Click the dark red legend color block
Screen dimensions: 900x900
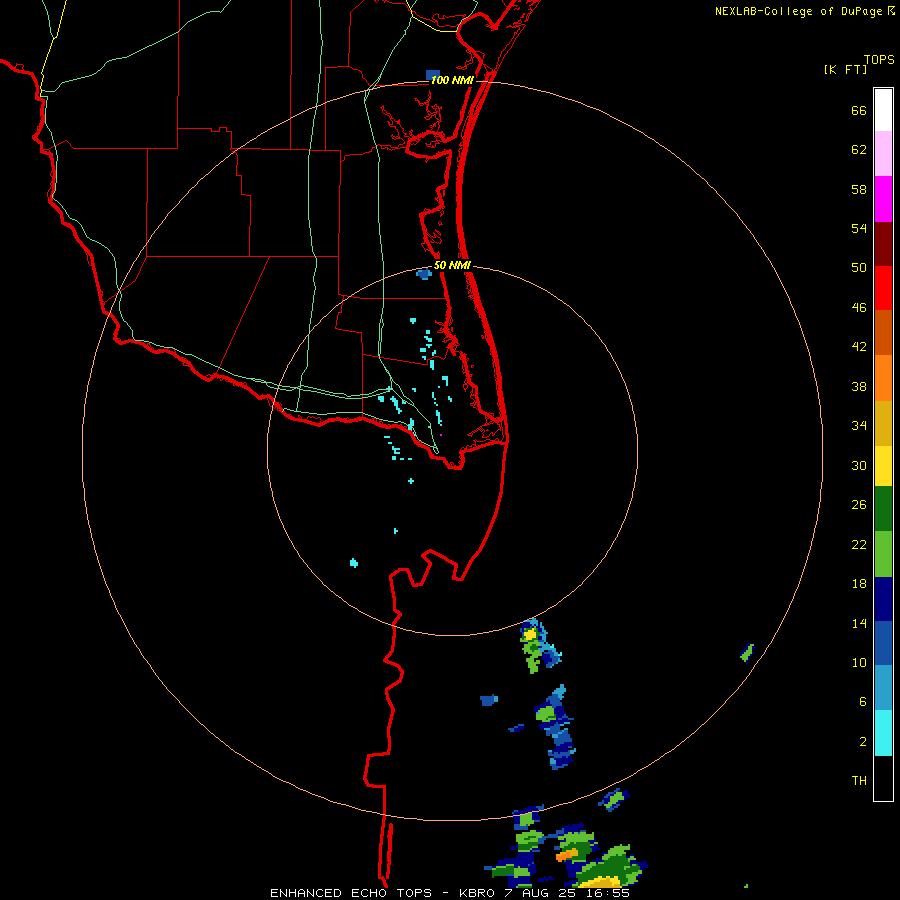coord(883,244)
